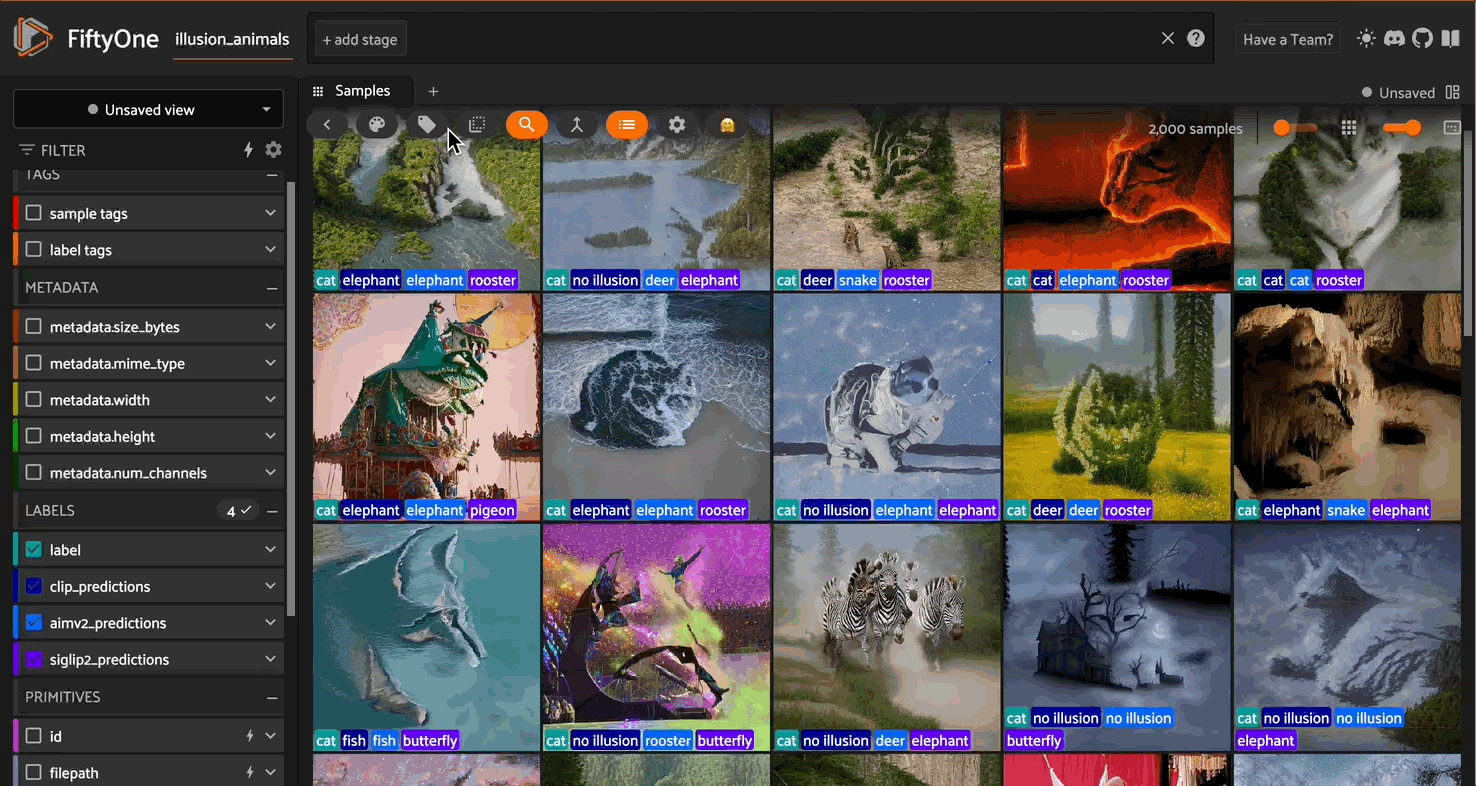
Task: Click the lightning icon in the filepath row
Action: (x=249, y=773)
